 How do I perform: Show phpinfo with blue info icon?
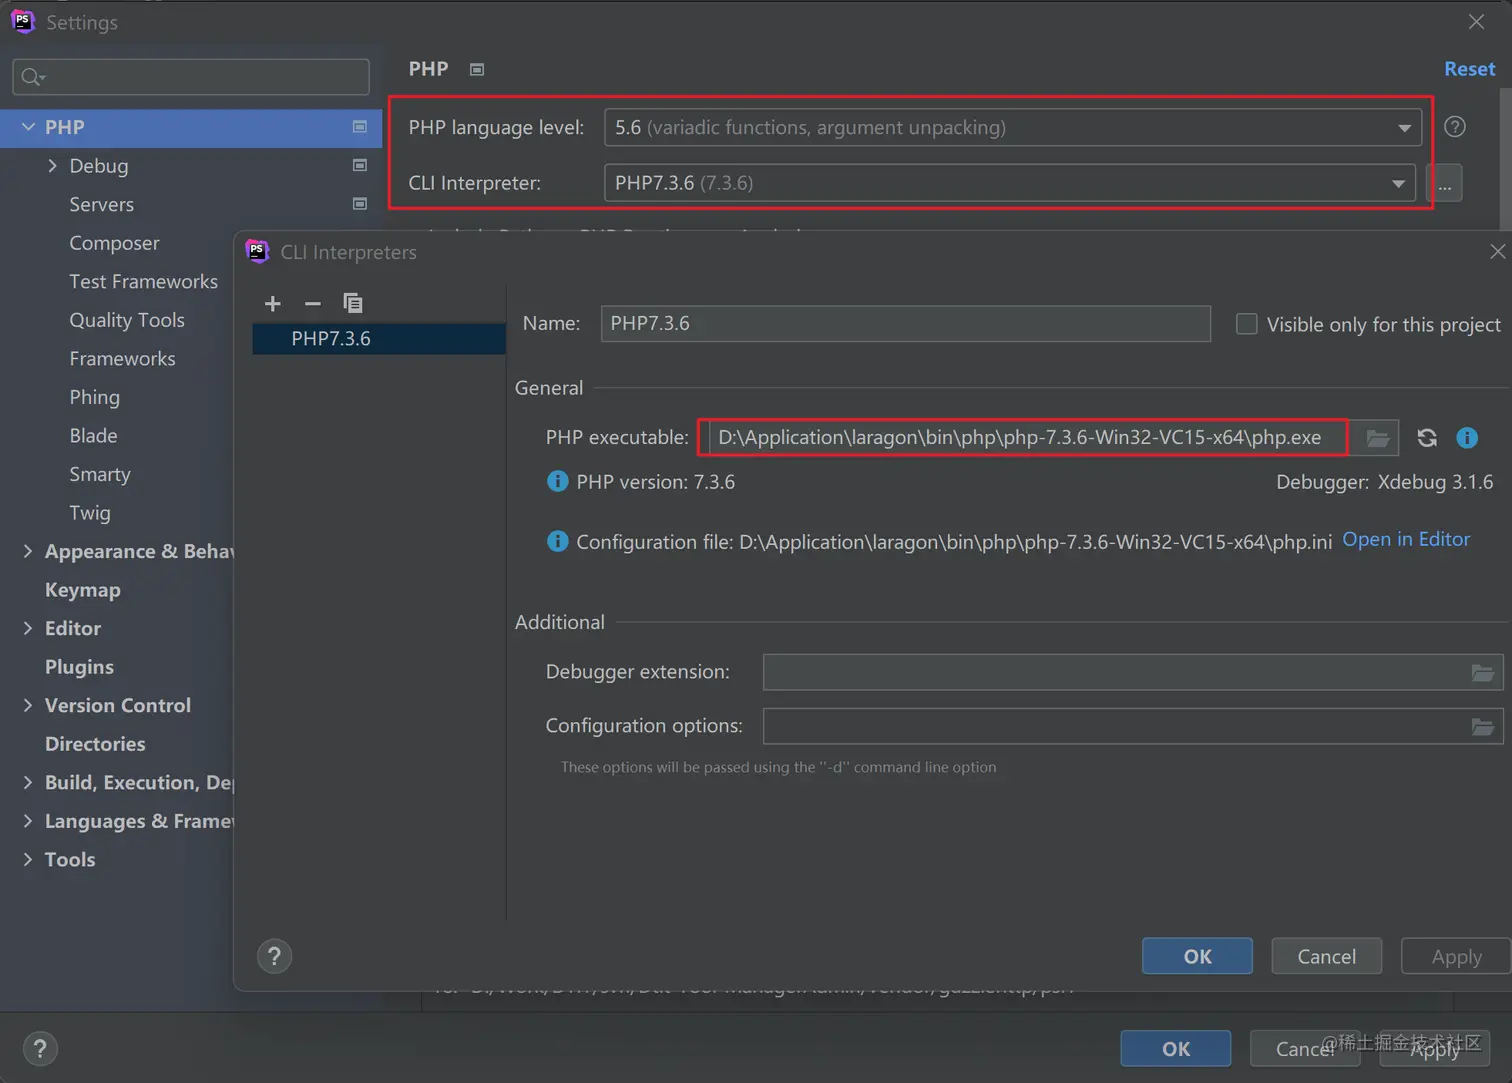pos(1467,438)
